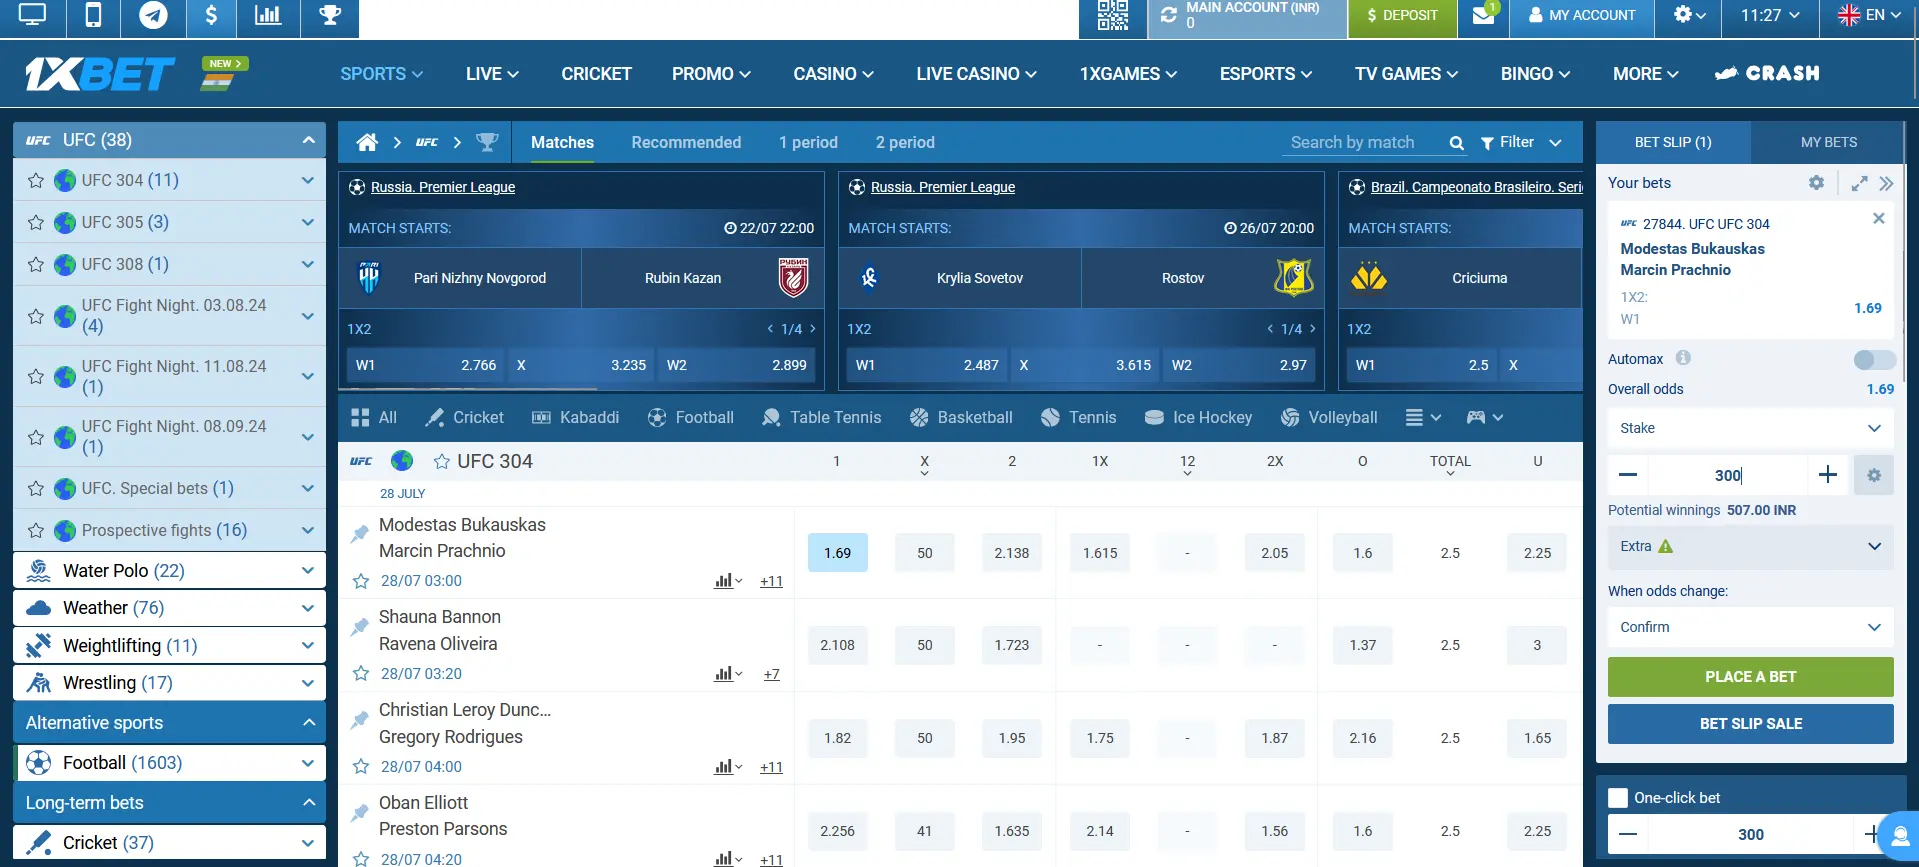Open the Stake dropdown in bet slip

1750,428
